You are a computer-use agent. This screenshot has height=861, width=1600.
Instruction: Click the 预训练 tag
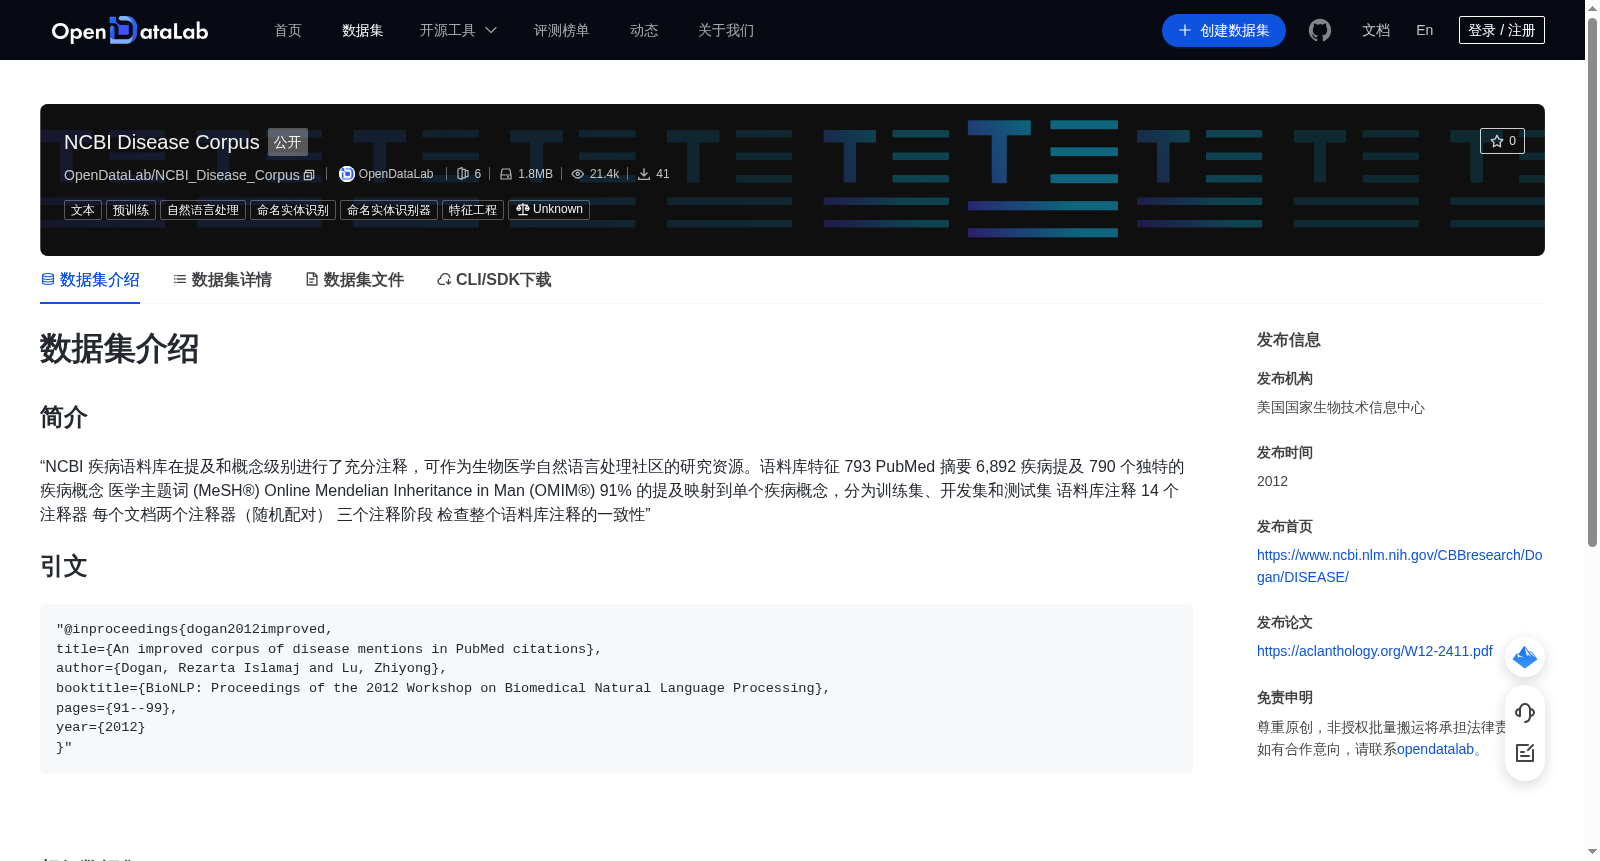(131, 210)
